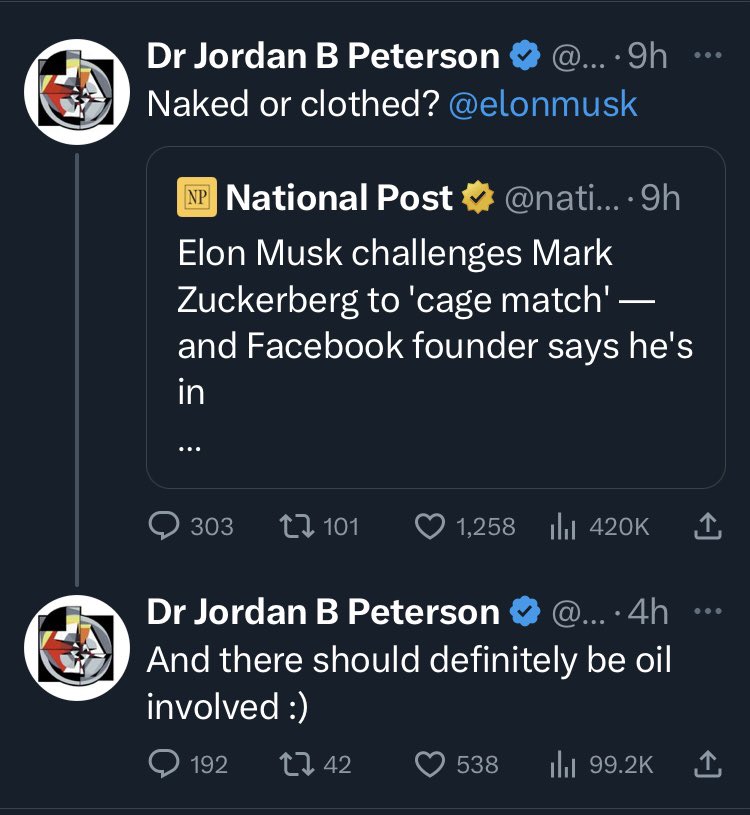Open more options for the 4h tweet

click(x=708, y=611)
